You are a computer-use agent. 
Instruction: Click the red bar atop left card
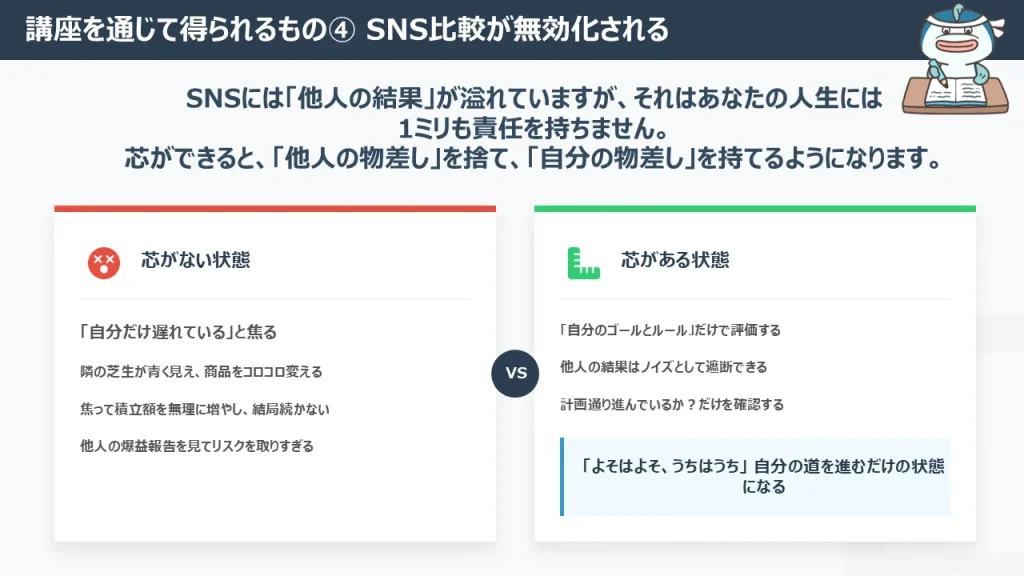click(x=275, y=209)
